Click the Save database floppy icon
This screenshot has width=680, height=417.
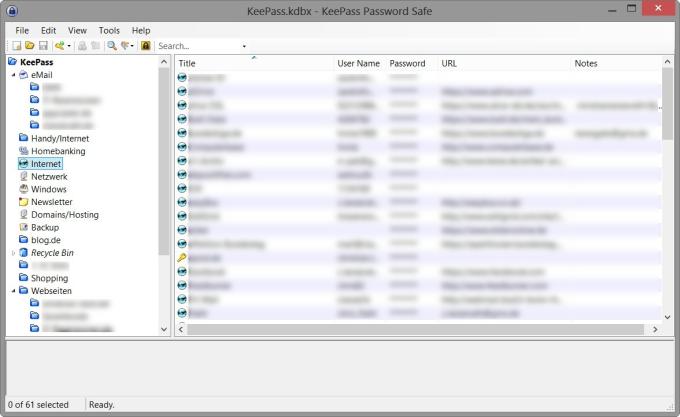[x=43, y=46]
